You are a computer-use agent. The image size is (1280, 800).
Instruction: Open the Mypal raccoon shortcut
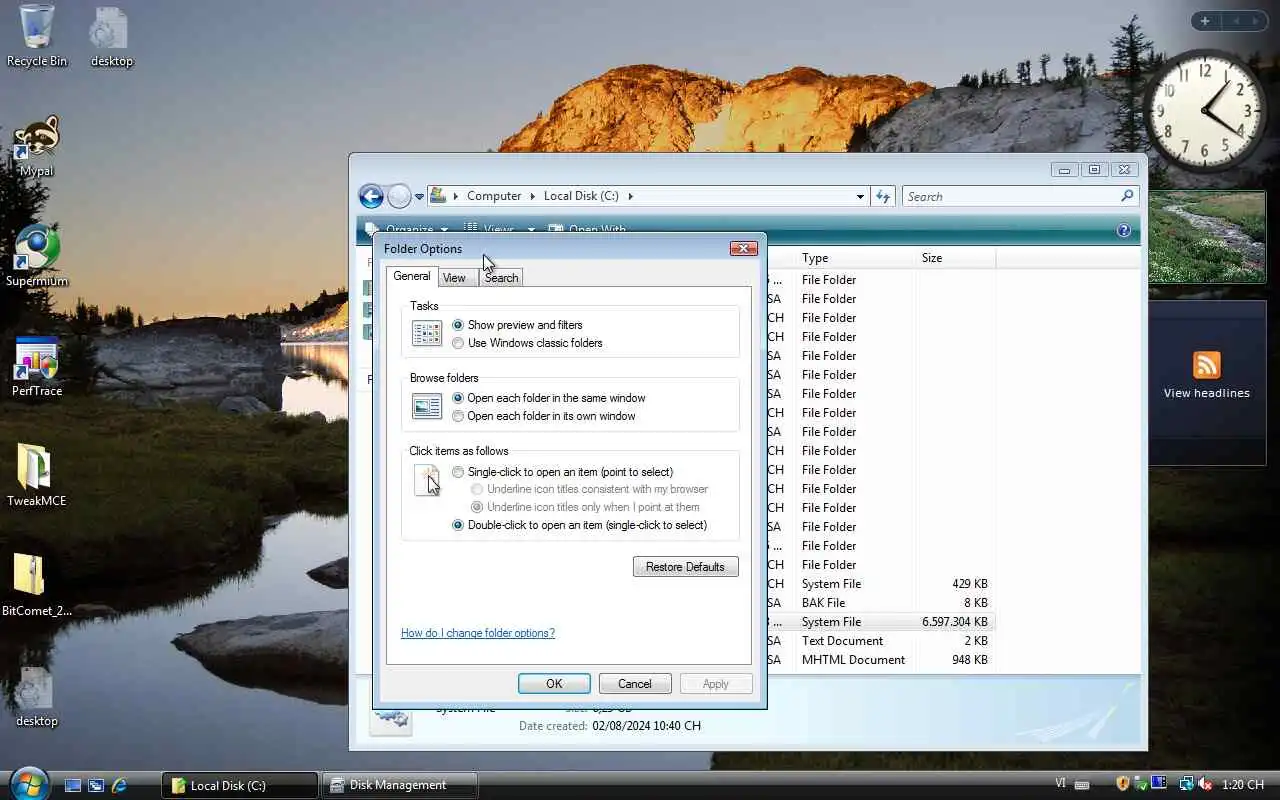(x=37, y=146)
